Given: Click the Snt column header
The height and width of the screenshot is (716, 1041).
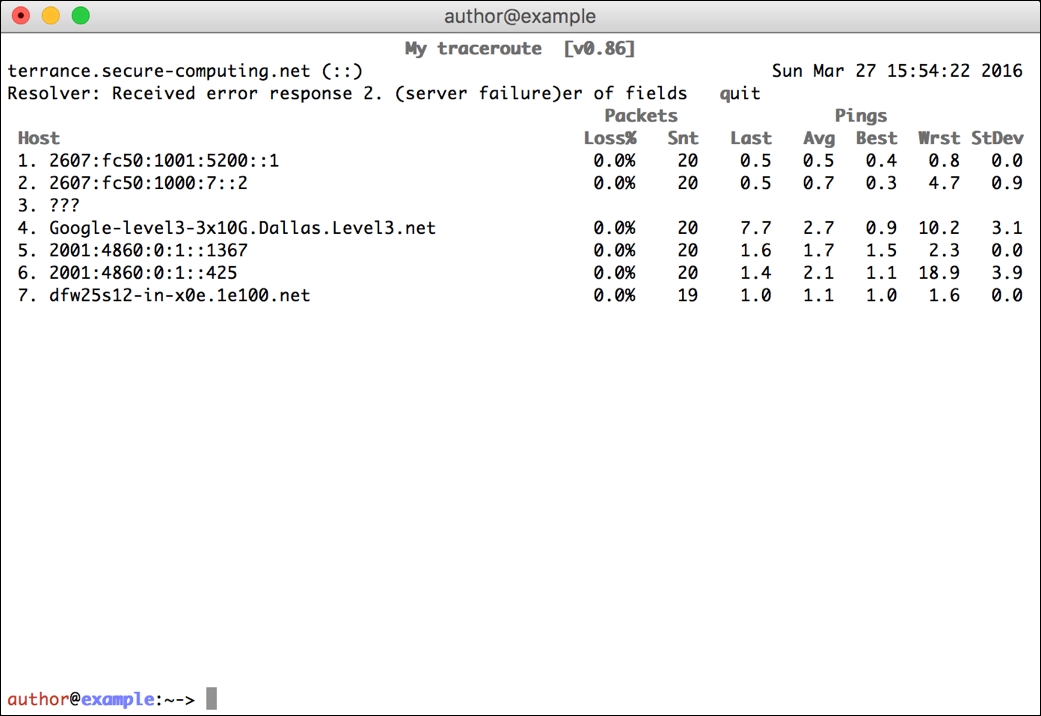Looking at the screenshot, I should click(682, 138).
